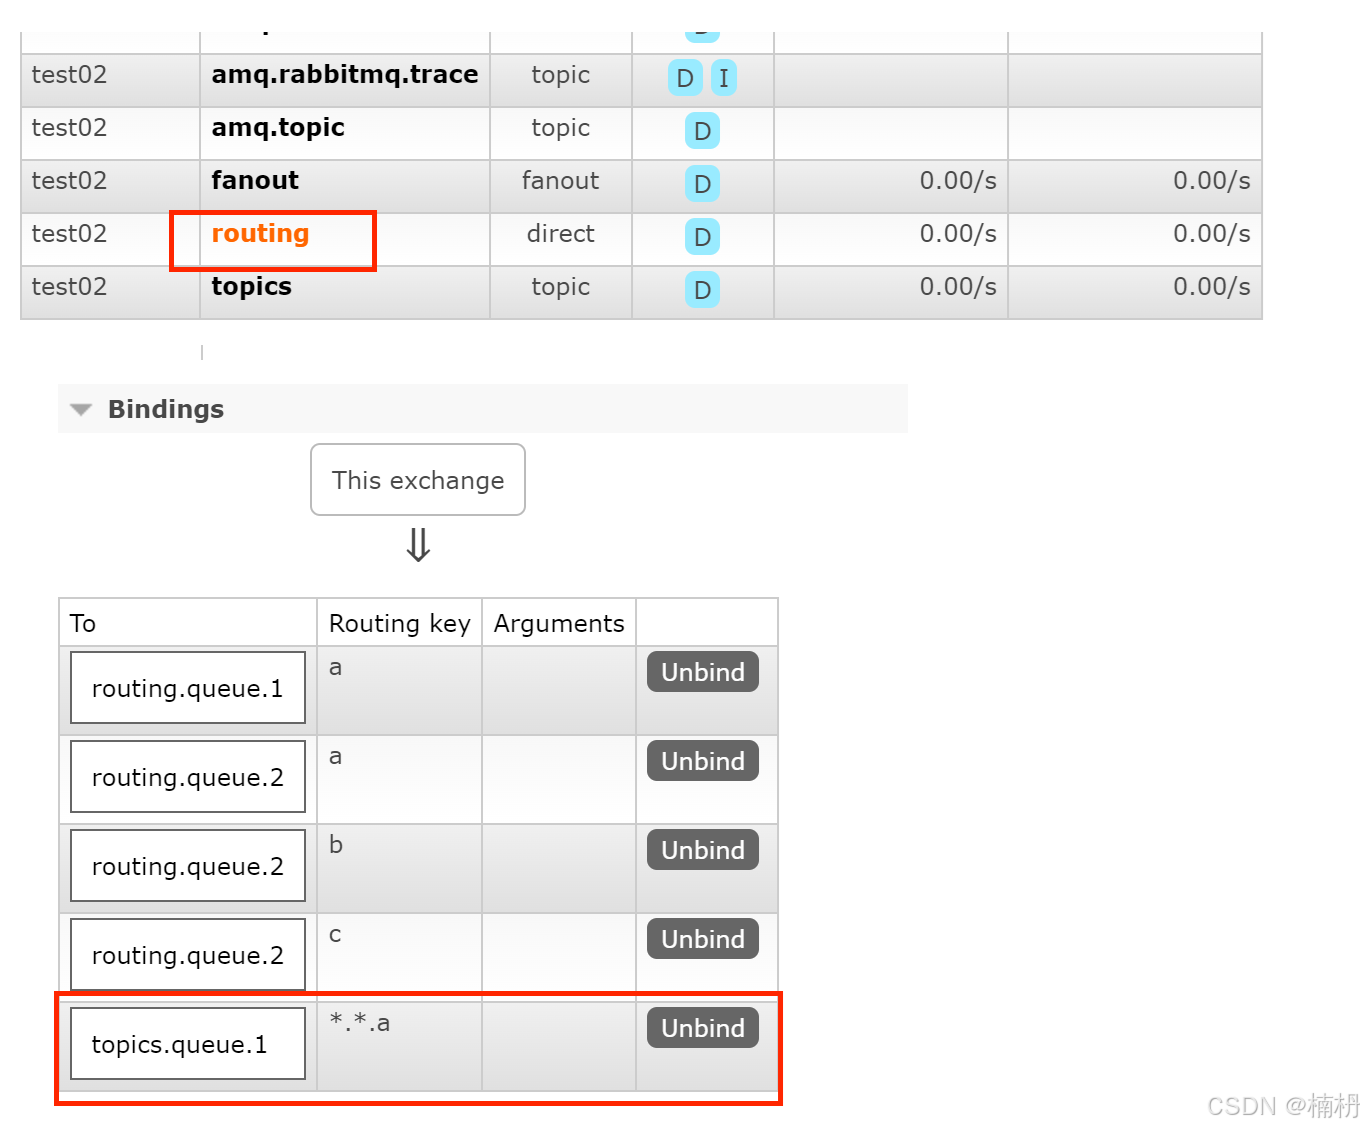
Task: Open the routing.queue.1 queue
Action: [x=187, y=687]
